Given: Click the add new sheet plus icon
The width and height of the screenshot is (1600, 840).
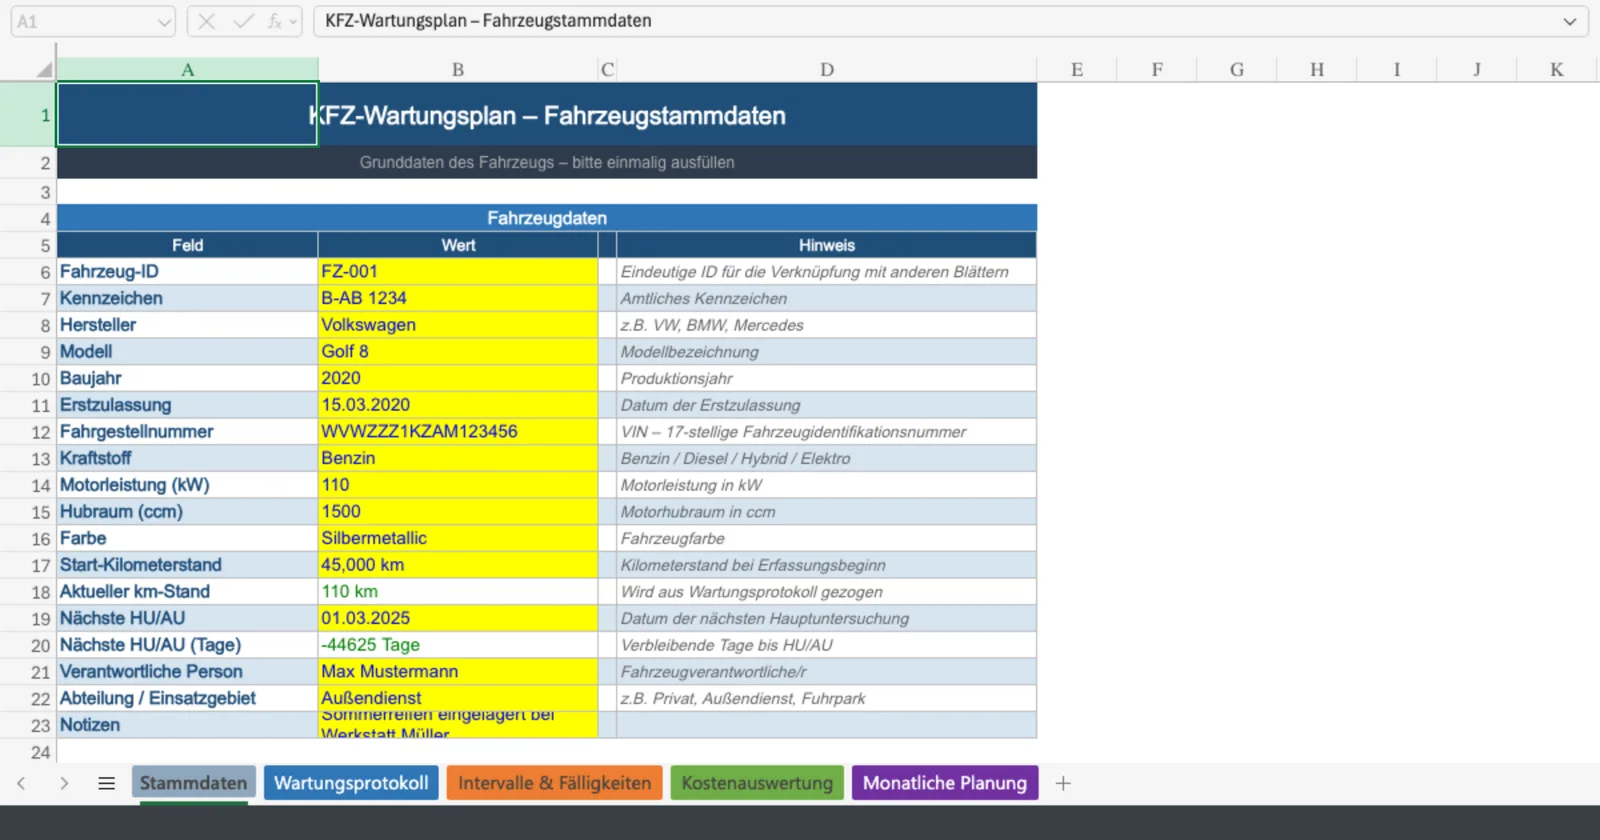Looking at the screenshot, I should (1063, 783).
